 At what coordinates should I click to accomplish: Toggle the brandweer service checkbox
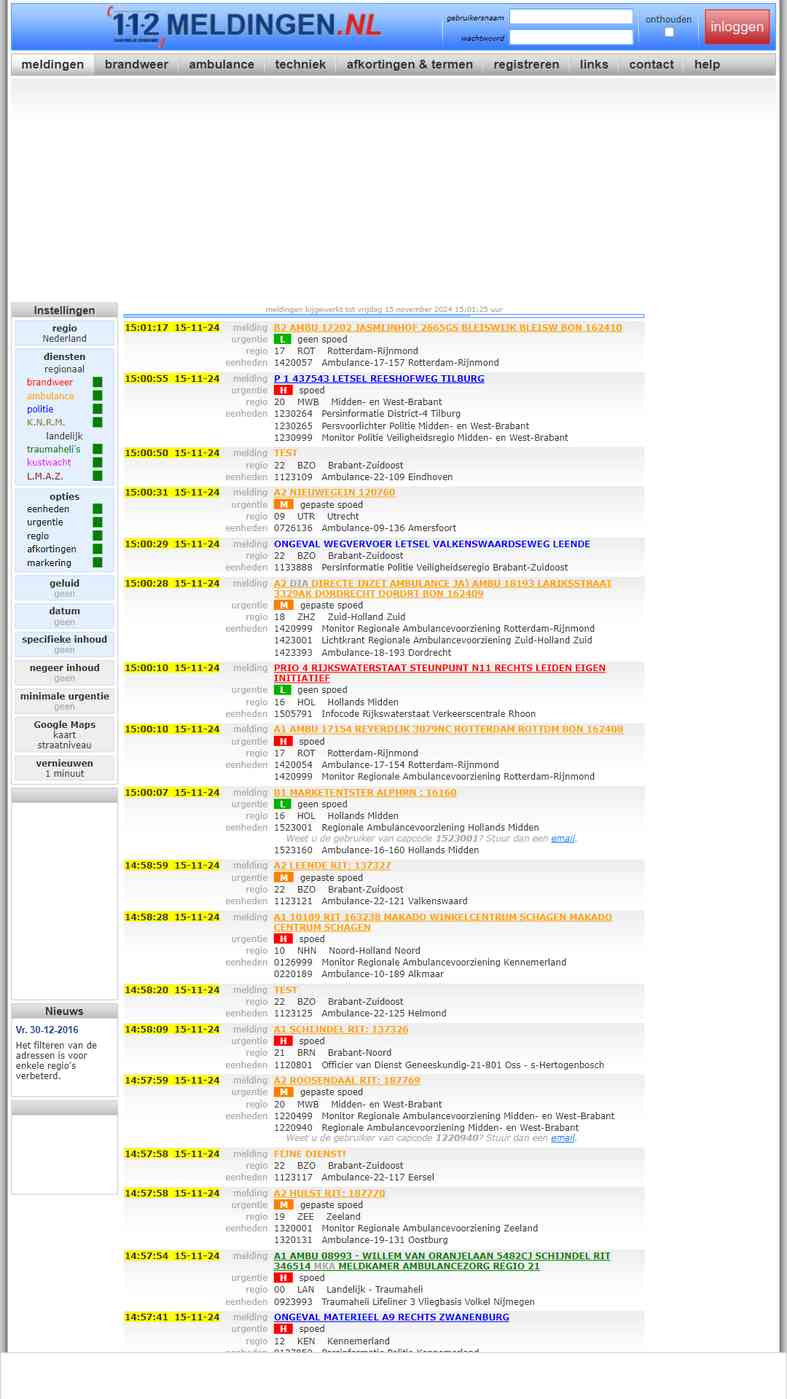coord(98,382)
